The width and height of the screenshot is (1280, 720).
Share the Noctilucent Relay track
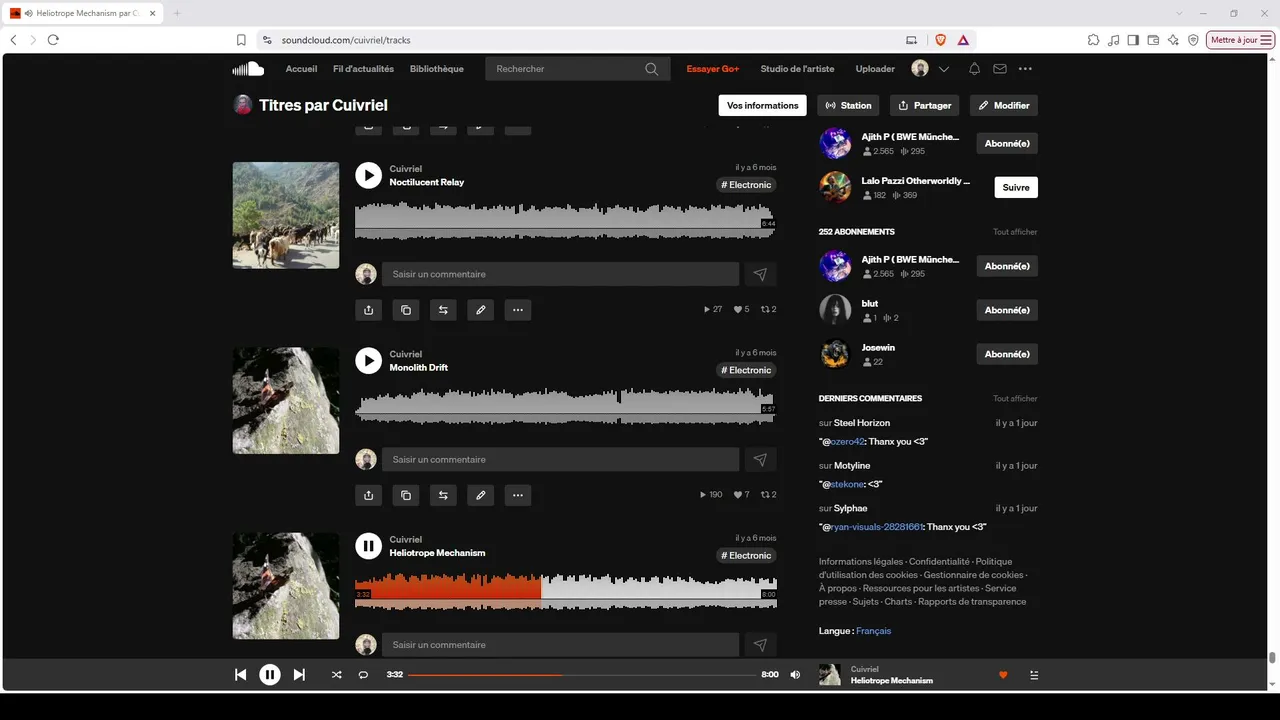pos(368,310)
